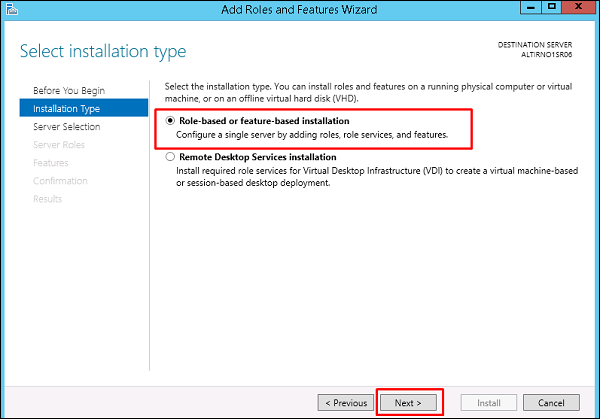Click the Remote Desktop Services installation label
Screen dimensions: 600x419
pyautogui.click(x=257, y=157)
